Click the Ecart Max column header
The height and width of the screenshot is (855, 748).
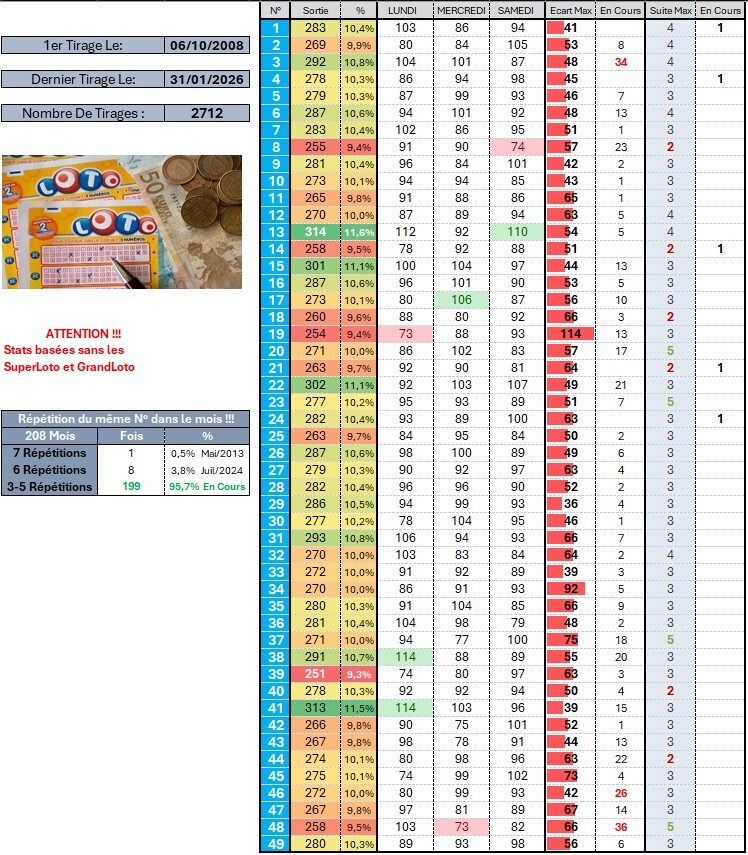tap(571, 10)
